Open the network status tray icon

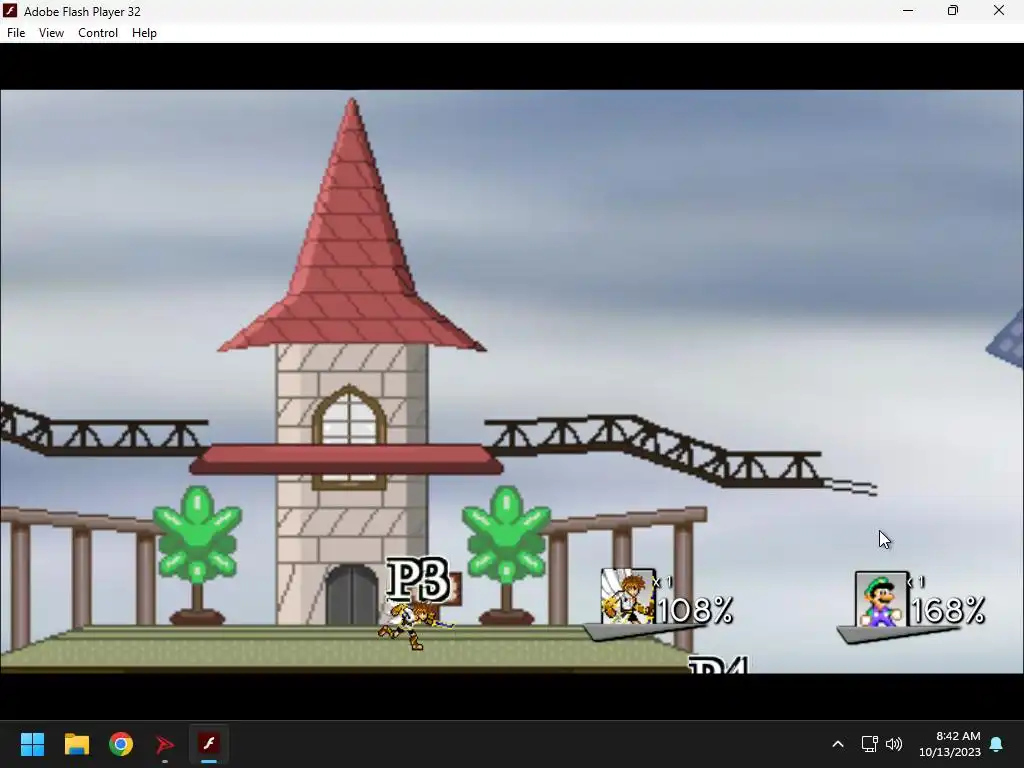tap(869, 744)
